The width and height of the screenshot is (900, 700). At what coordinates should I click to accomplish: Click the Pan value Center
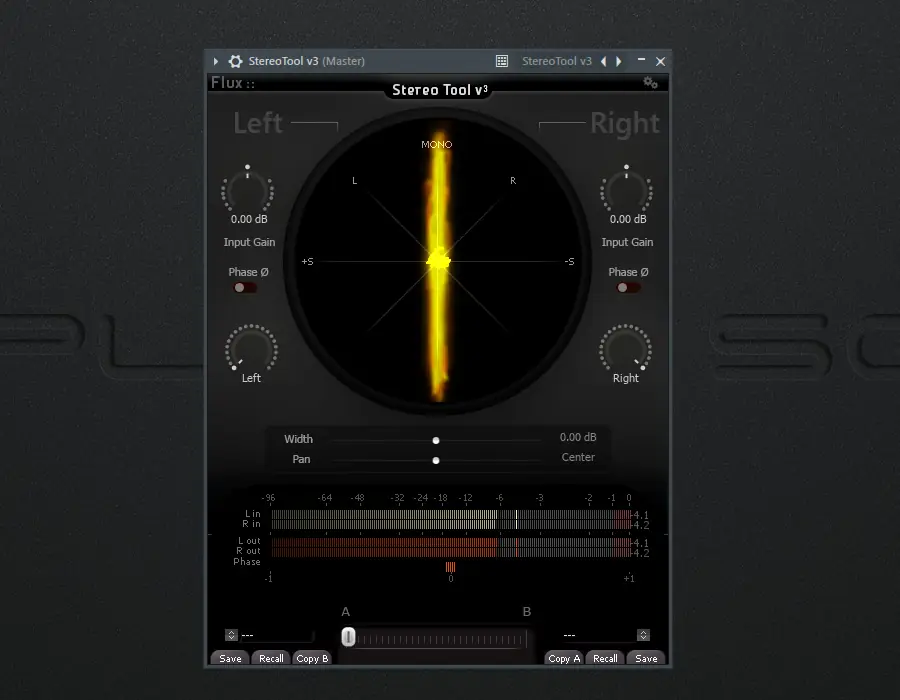coord(578,457)
